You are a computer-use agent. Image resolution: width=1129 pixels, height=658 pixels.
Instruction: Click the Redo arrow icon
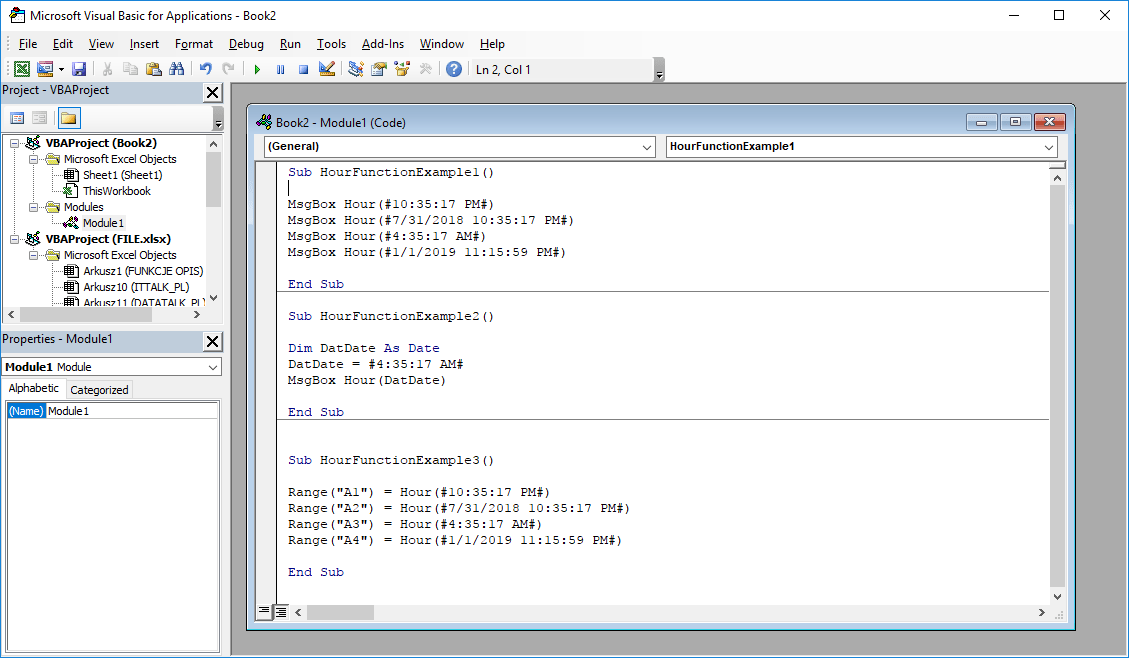pos(228,69)
